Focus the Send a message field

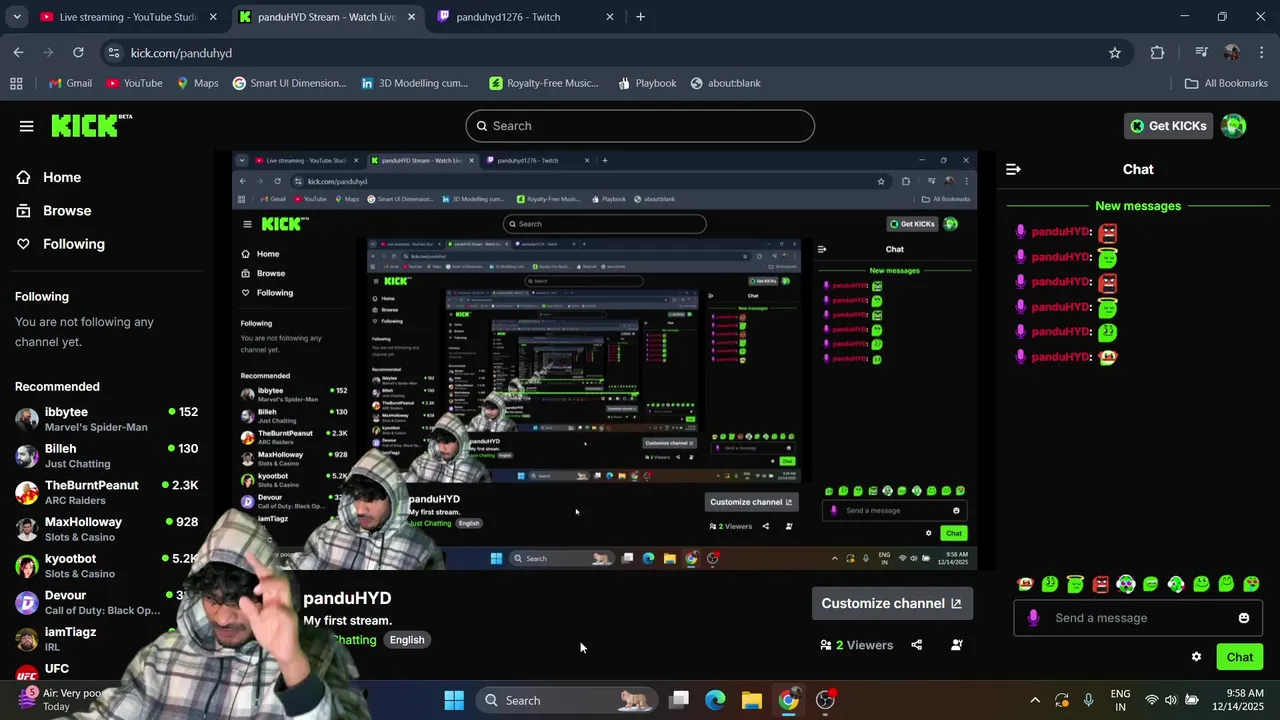click(x=1138, y=618)
